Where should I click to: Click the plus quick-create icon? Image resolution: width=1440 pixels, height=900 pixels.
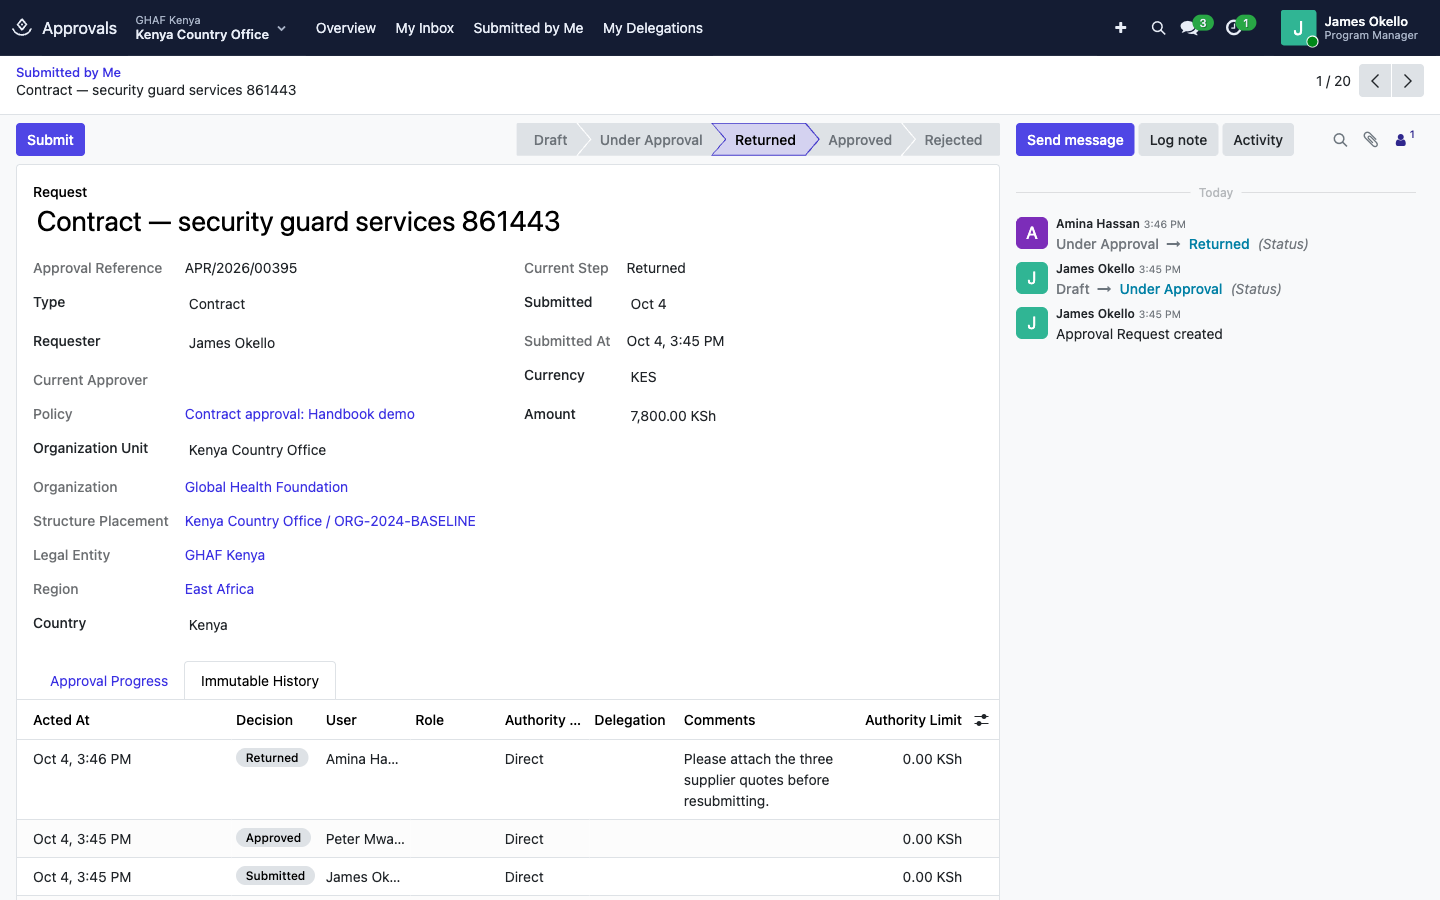(1120, 28)
